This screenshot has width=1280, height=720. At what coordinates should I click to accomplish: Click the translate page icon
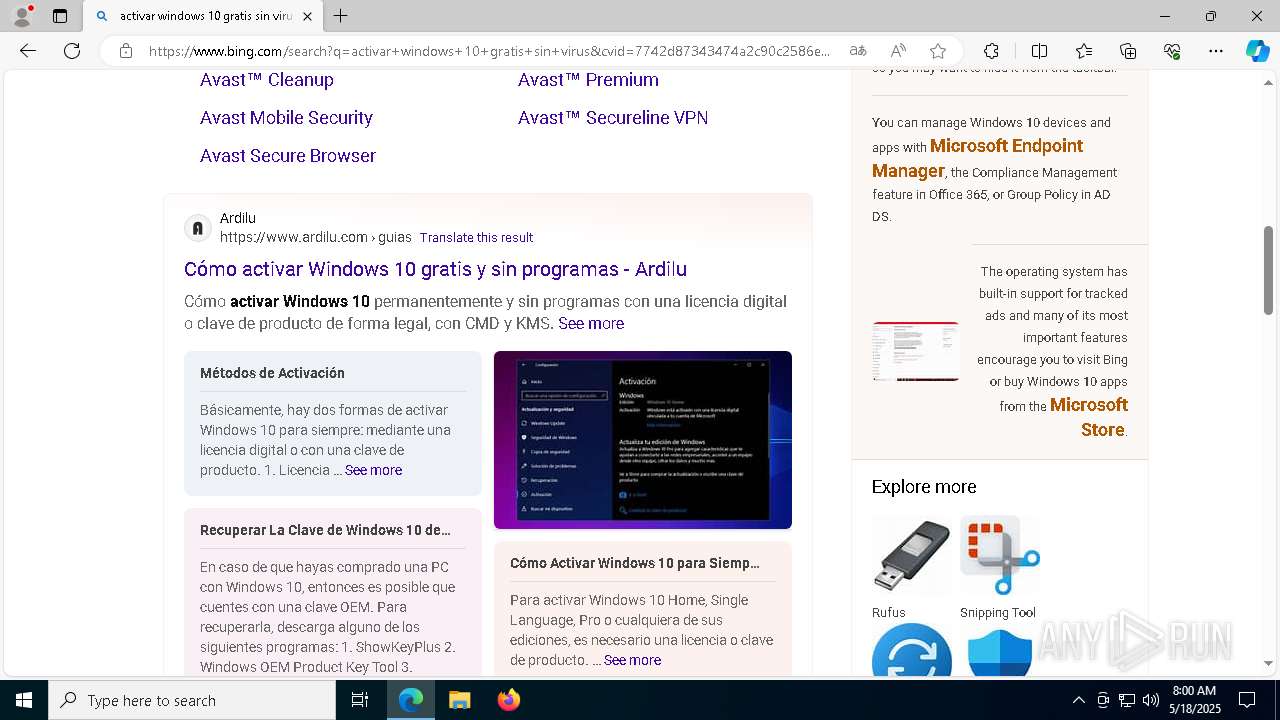tap(858, 51)
